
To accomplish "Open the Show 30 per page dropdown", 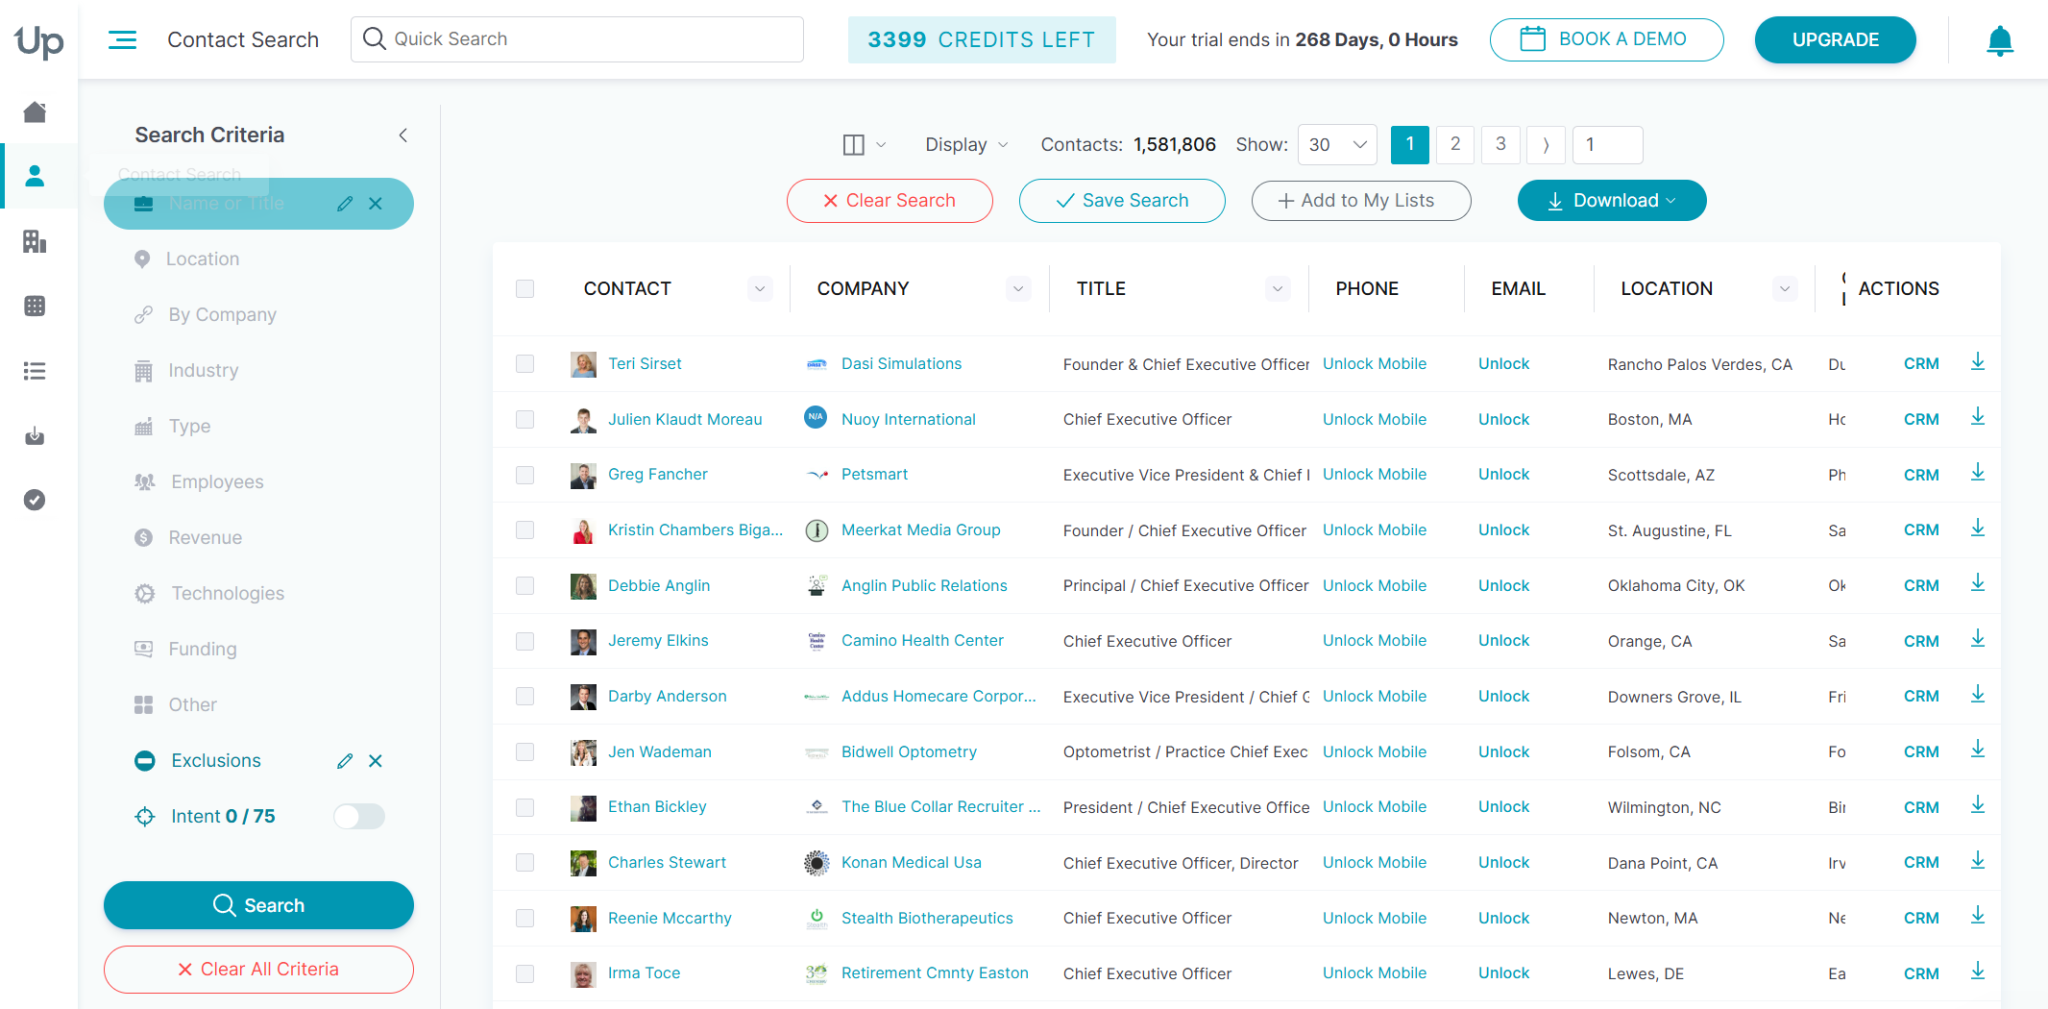I will [x=1337, y=145].
